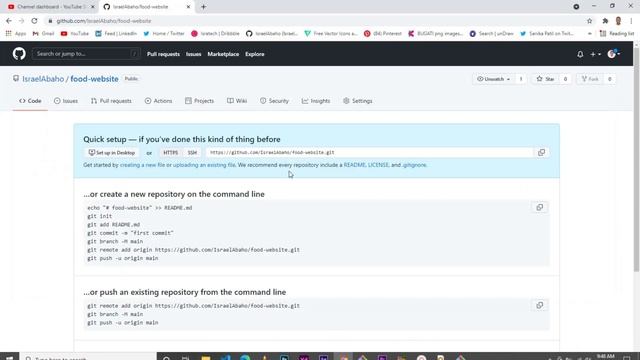Open YouTube bookmark
Viewport: 640px width, 360px height.
click(x=75, y=33)
